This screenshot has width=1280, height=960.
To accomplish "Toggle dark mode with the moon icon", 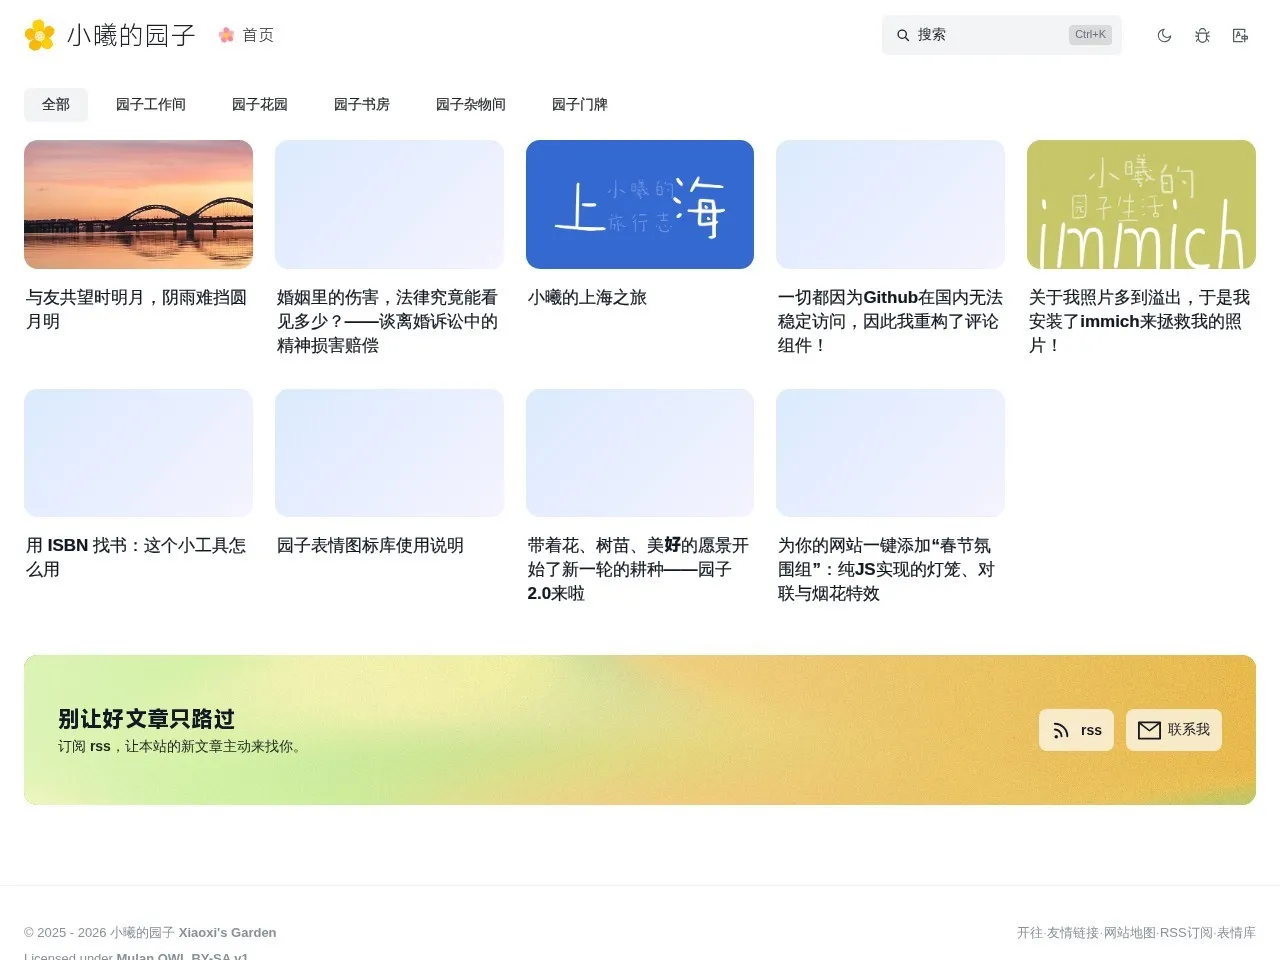I will click(1164, 35).
